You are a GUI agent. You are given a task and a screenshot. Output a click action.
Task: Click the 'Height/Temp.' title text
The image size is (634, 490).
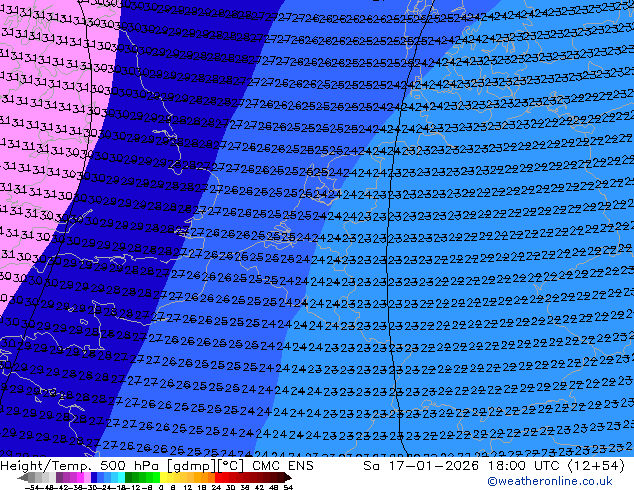45,466
